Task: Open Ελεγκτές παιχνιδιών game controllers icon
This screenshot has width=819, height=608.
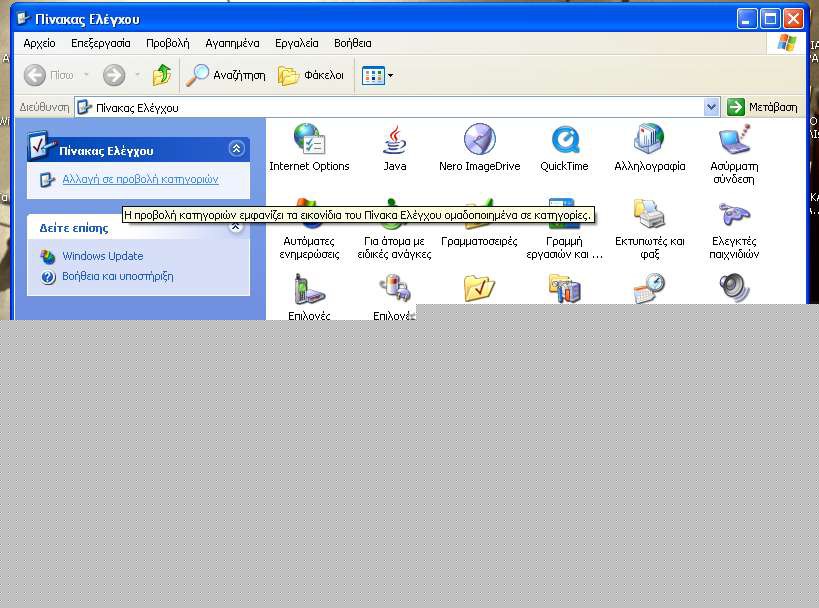Action: point(734,214)
